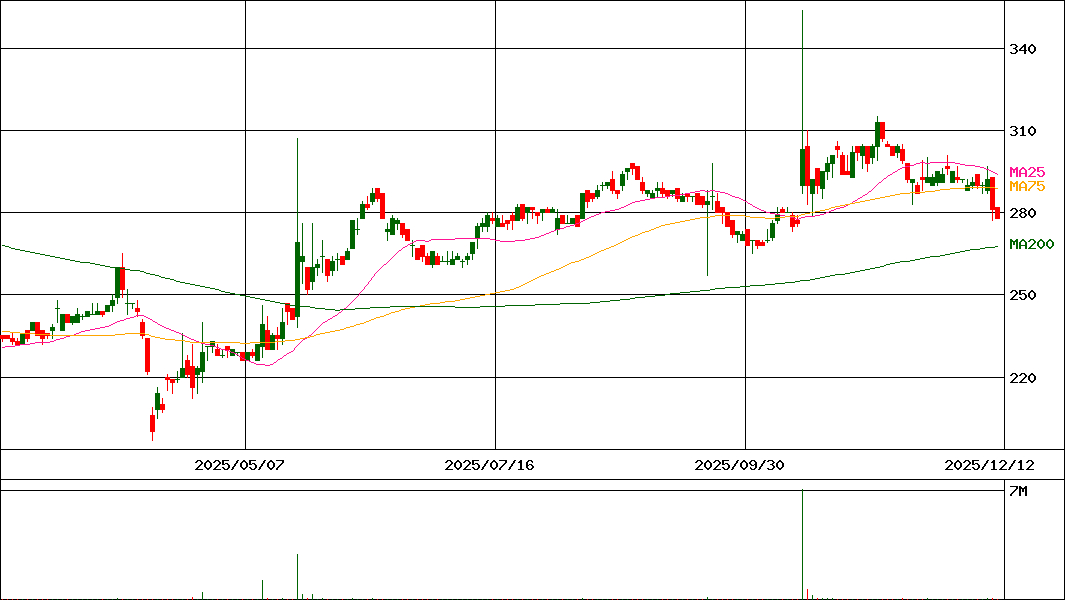Click the lowest red candlestick on the chart
Image resolution: width=1065 pixels, height=600 pixels.
click(x=152, y=424)
